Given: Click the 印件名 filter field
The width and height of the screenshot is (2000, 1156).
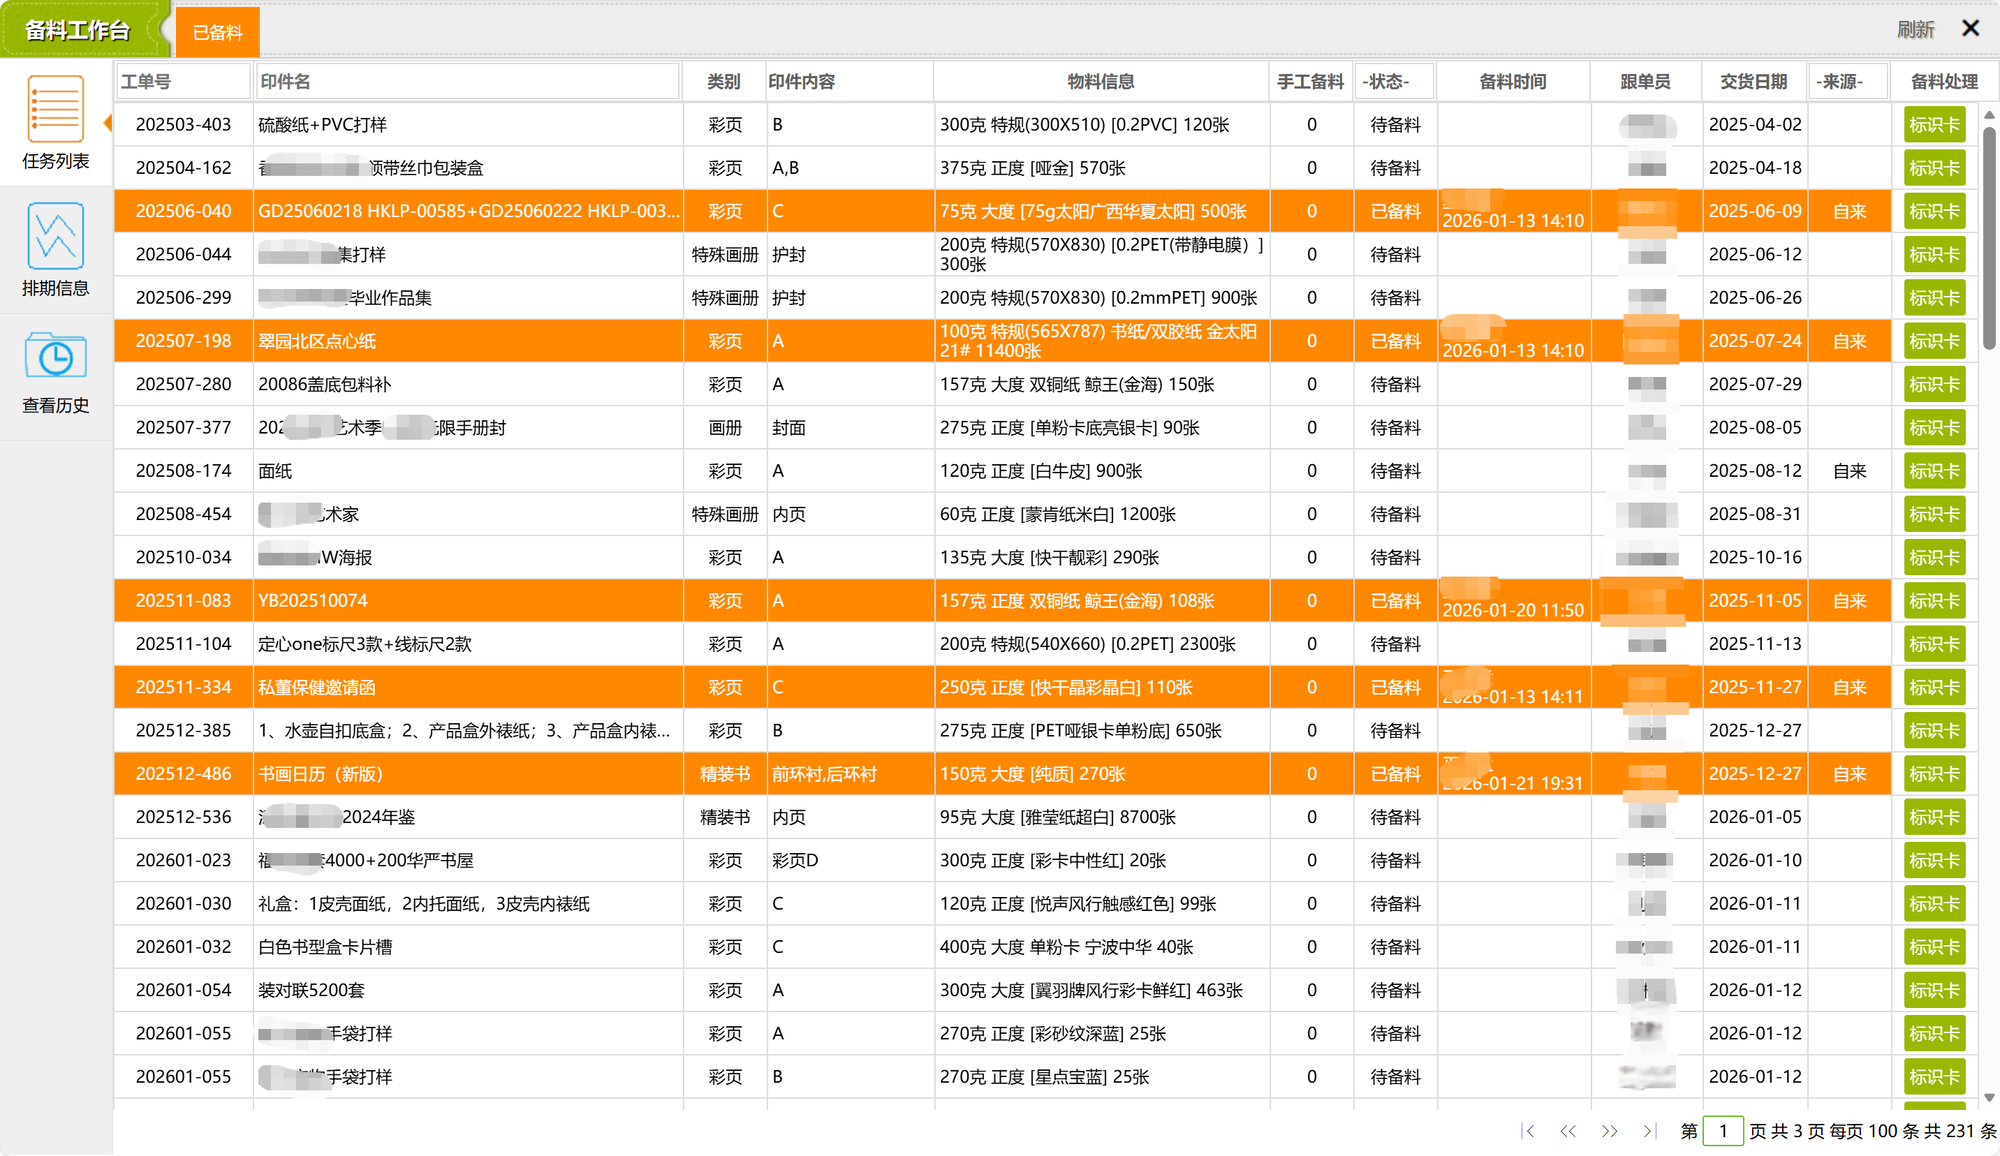Looking at the screenshot, I should (467, 82).
